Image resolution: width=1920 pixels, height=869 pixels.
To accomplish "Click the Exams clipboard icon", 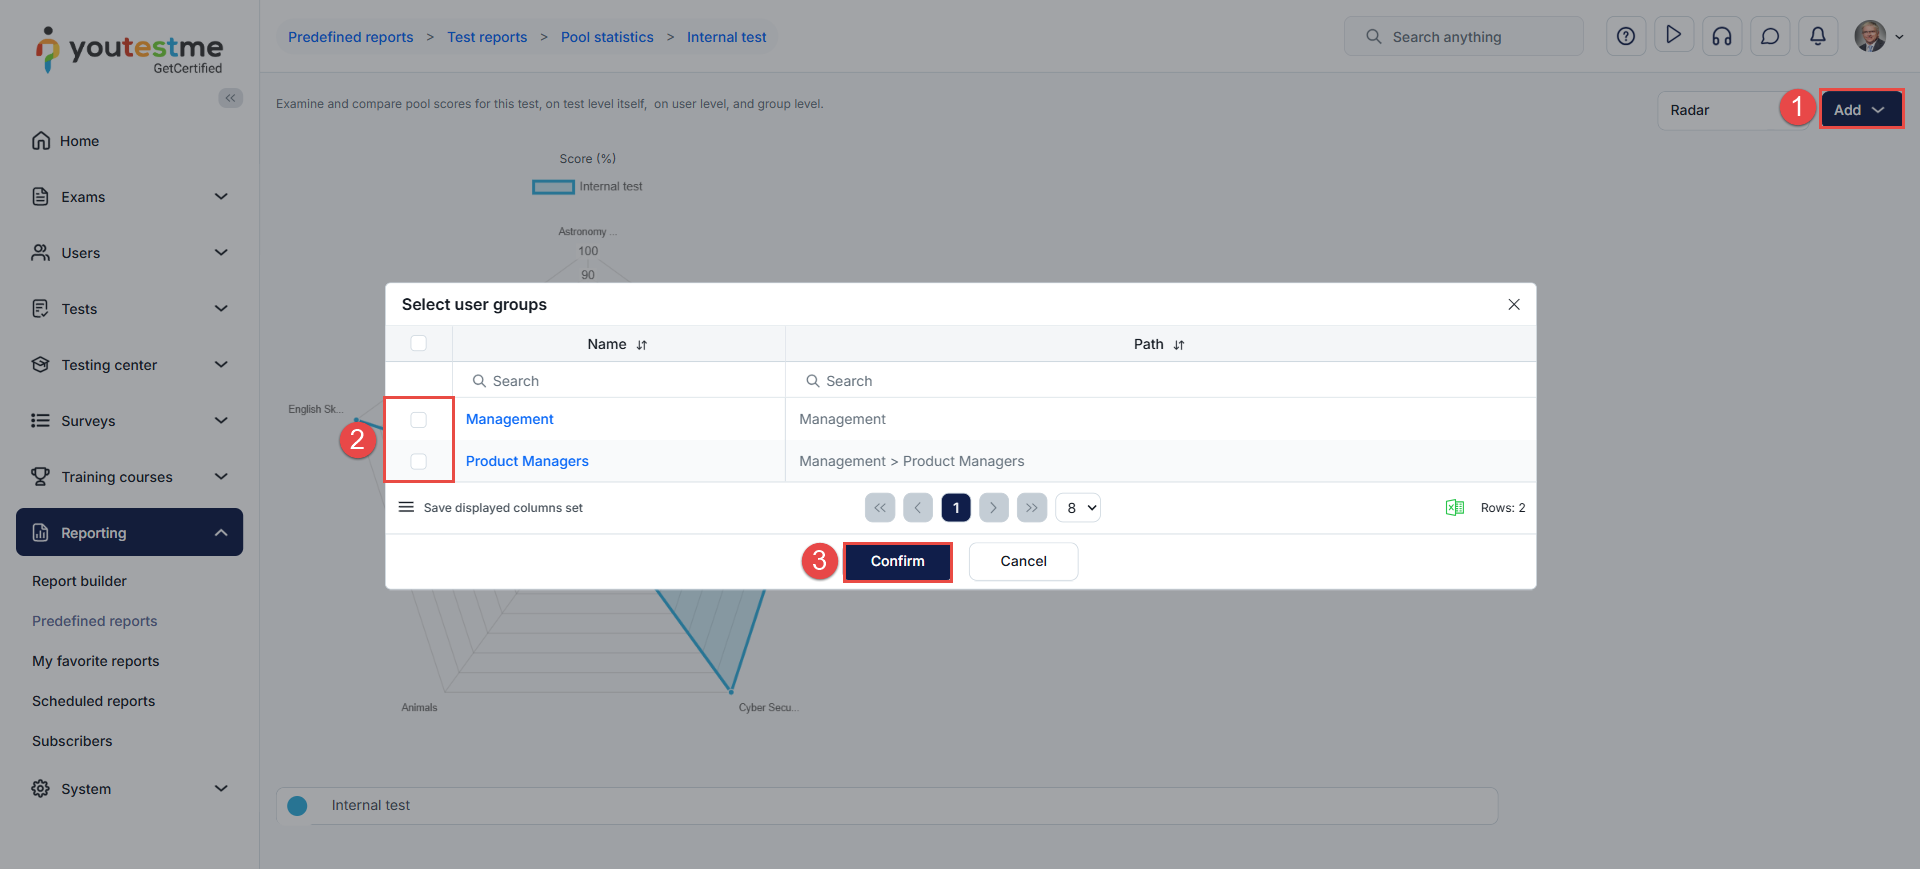I will 41,197.
